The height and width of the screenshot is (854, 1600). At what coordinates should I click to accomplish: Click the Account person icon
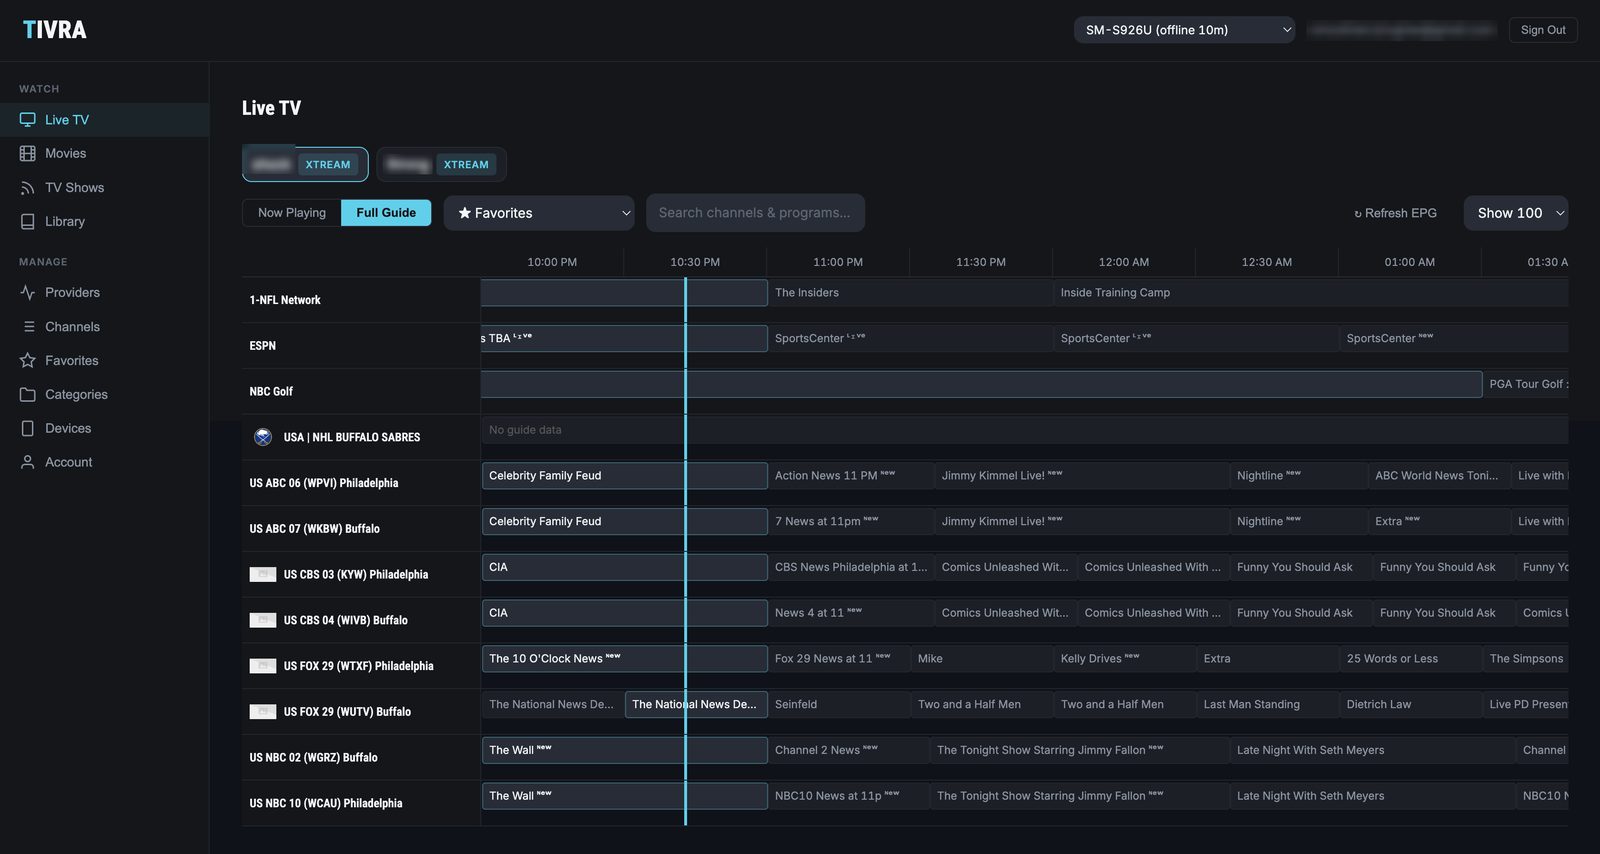27,462
